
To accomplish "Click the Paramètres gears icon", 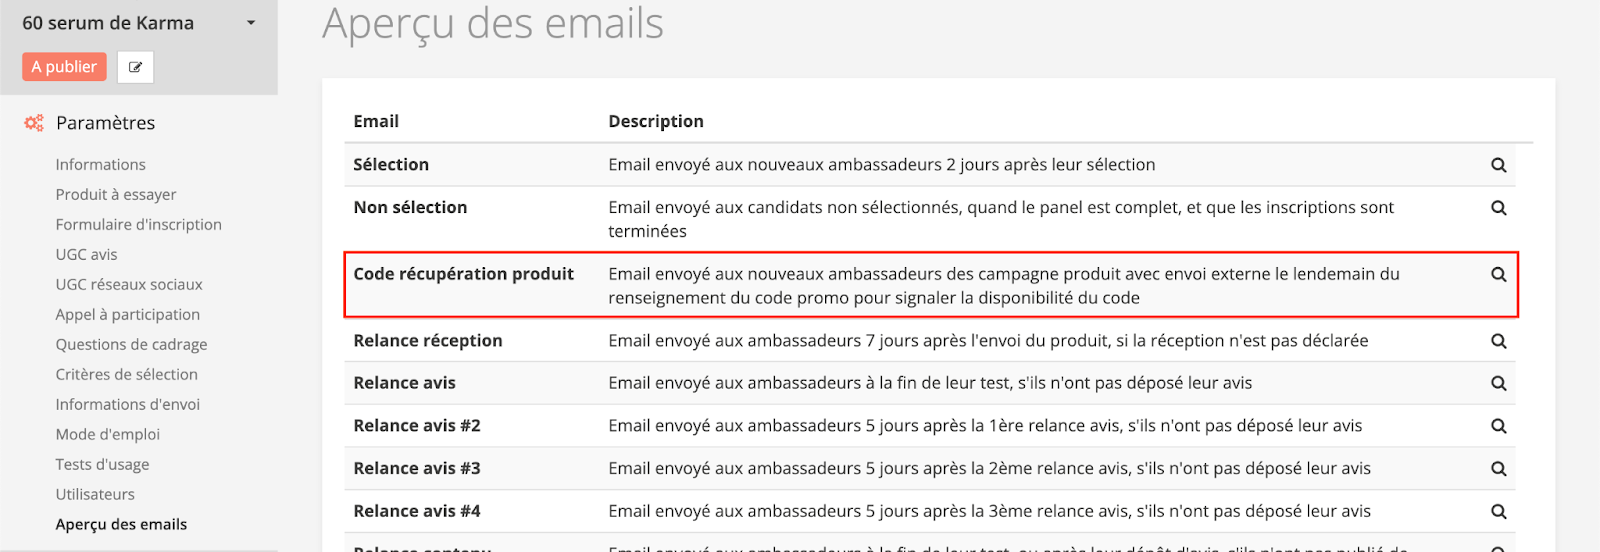I will point(34,123).
